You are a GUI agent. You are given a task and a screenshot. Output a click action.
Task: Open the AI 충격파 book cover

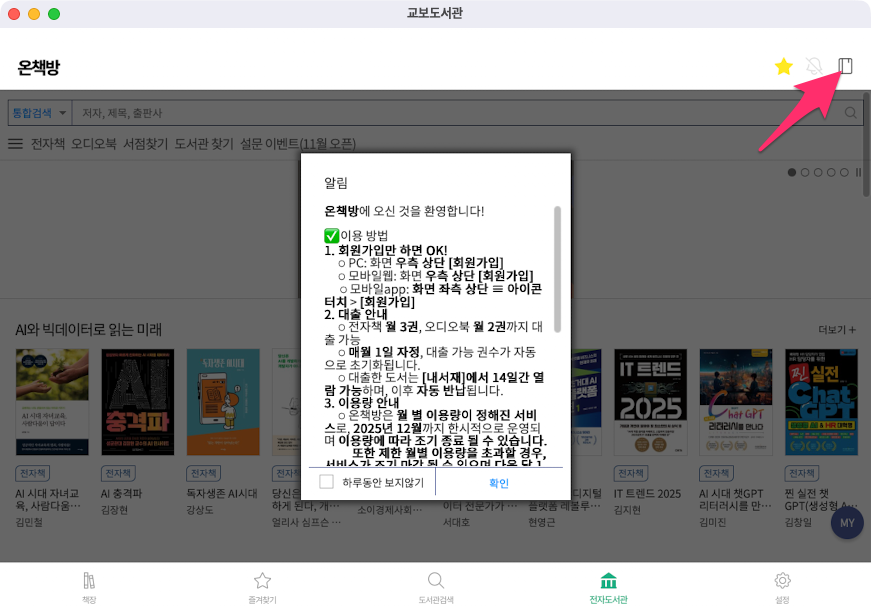(138, 402)
